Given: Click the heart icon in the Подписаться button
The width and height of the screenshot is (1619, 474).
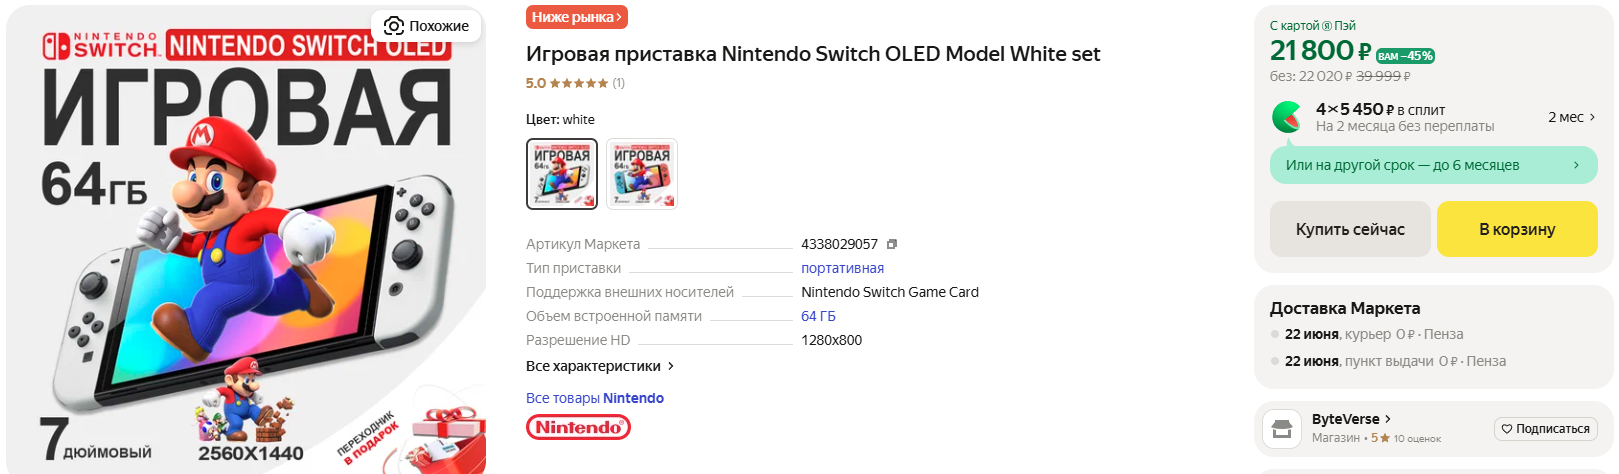Looking at the screenshot, I should (x=1506, y=429).
